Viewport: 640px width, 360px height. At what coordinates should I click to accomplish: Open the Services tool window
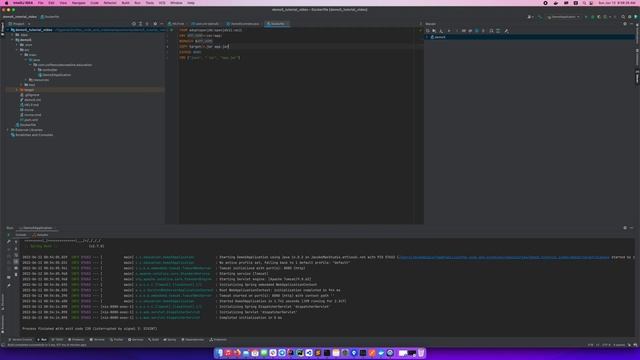point(136,340)
